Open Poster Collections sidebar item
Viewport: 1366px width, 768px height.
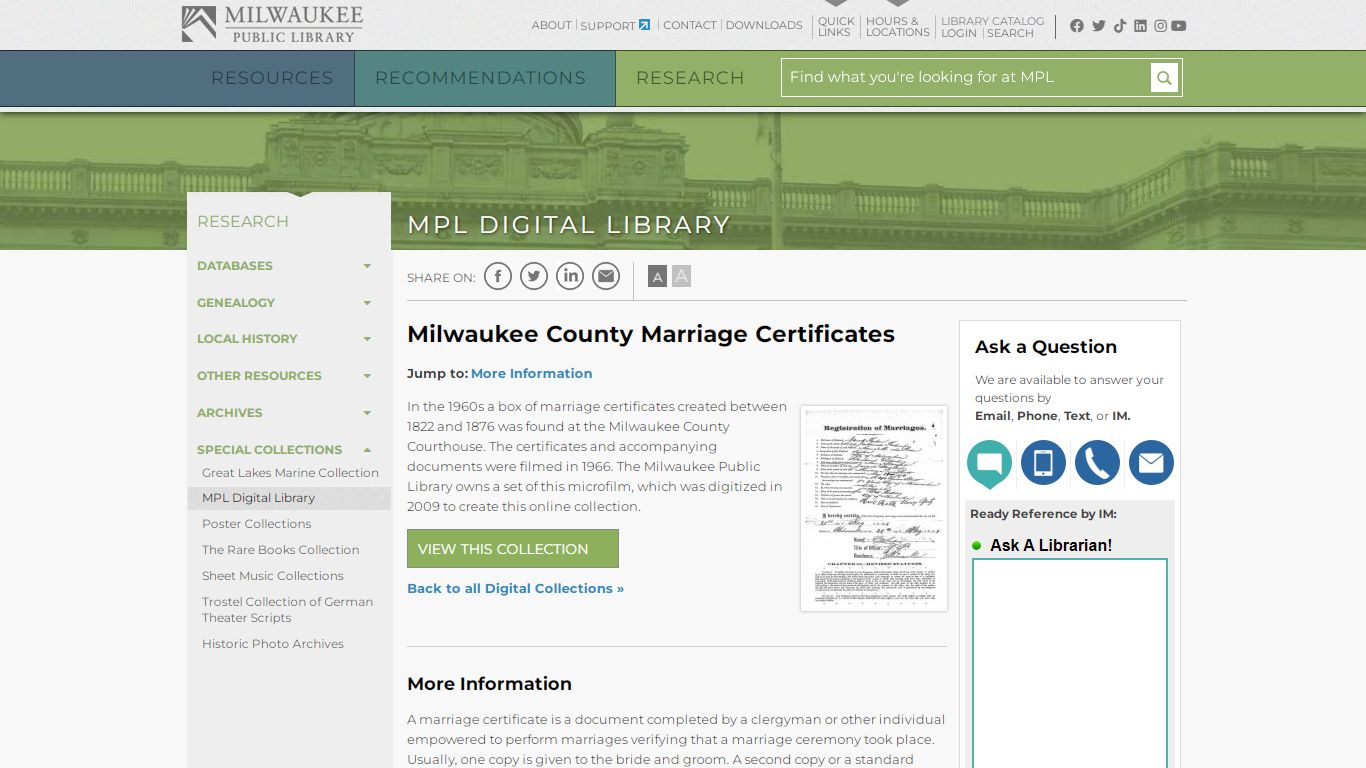click(257, 524)
